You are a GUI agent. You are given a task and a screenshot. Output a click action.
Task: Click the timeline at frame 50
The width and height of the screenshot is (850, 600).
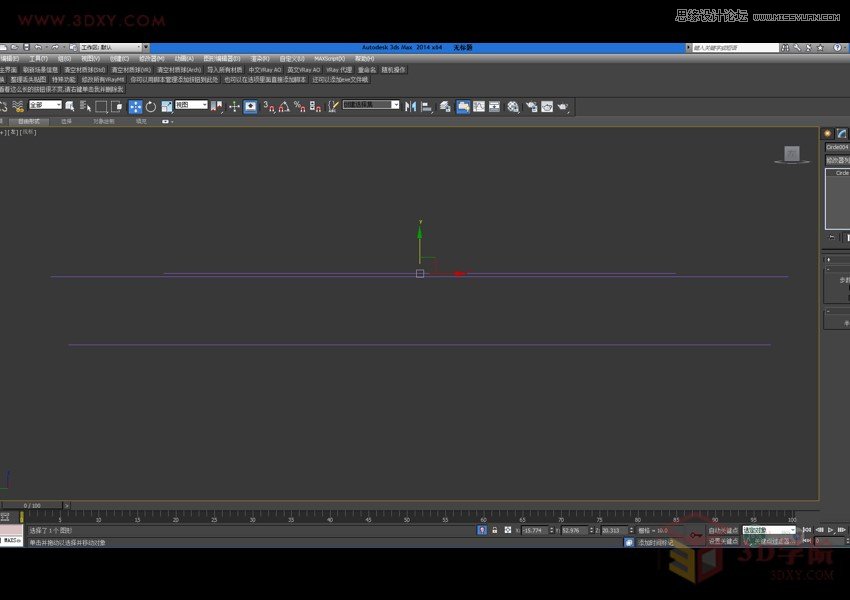(x=407, y=518)
